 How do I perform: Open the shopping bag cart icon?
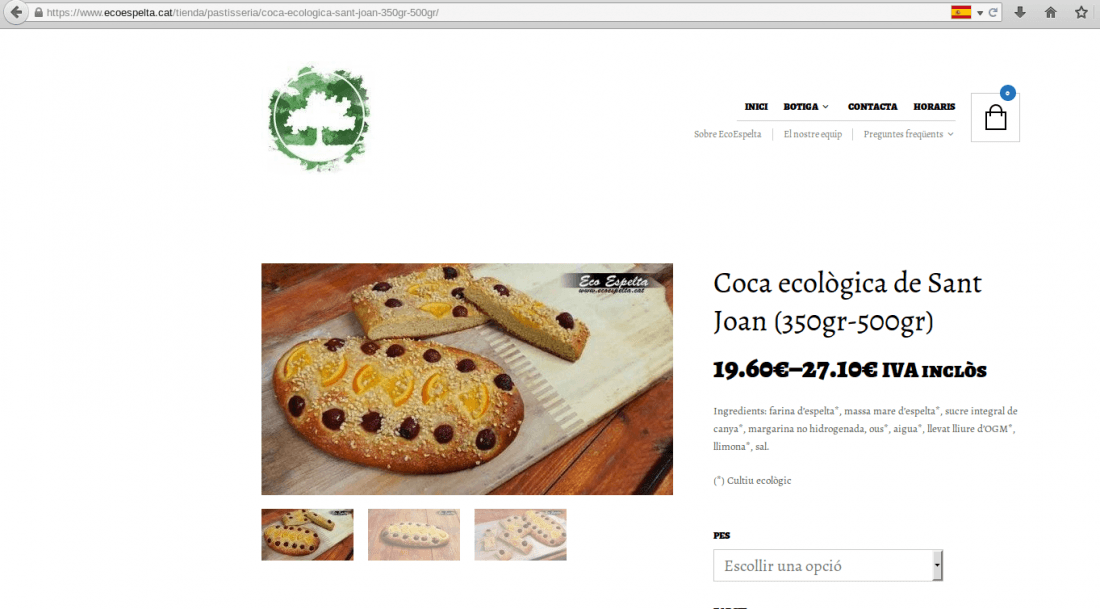click(995, 117)
